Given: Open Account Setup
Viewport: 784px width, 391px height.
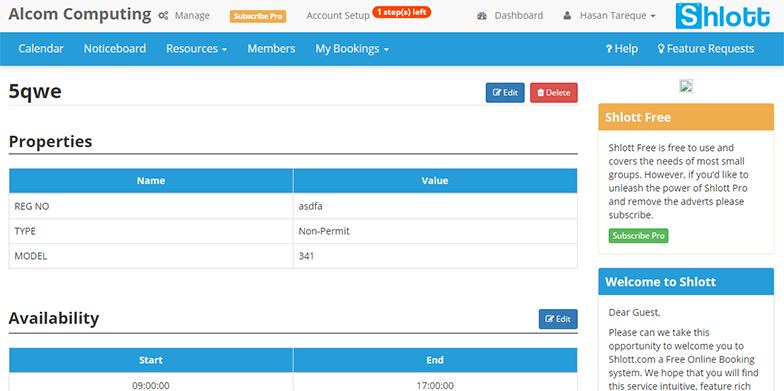Looking at the screenshot, I should coord(338,16).
